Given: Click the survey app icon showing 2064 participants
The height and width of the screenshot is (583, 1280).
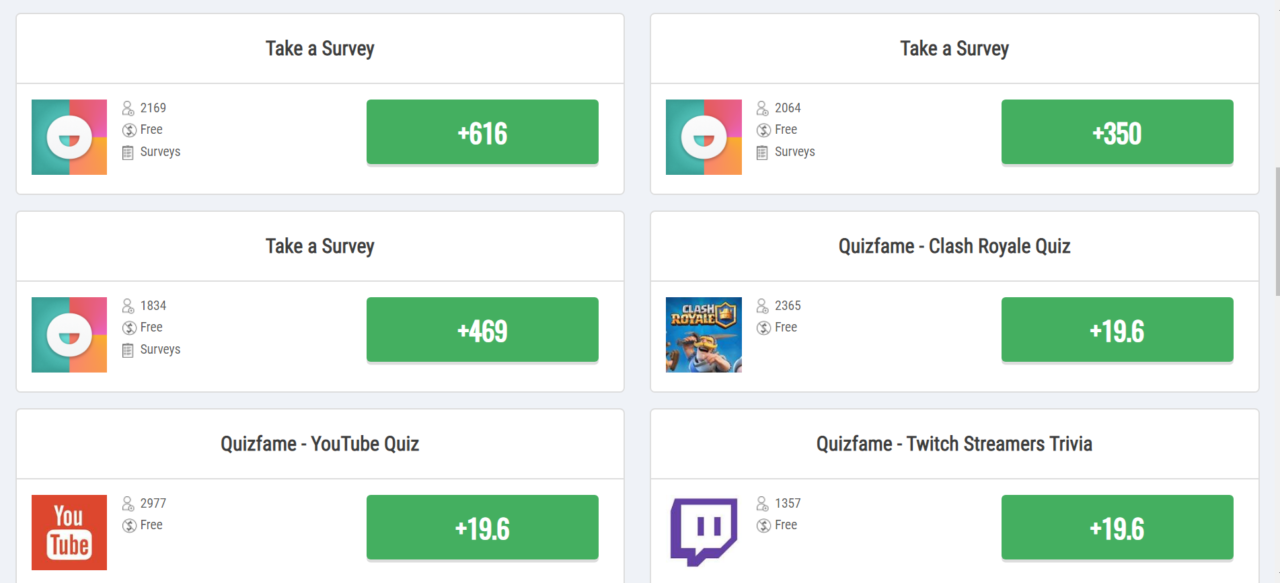Looking at the screenshot, I should 704,136.
